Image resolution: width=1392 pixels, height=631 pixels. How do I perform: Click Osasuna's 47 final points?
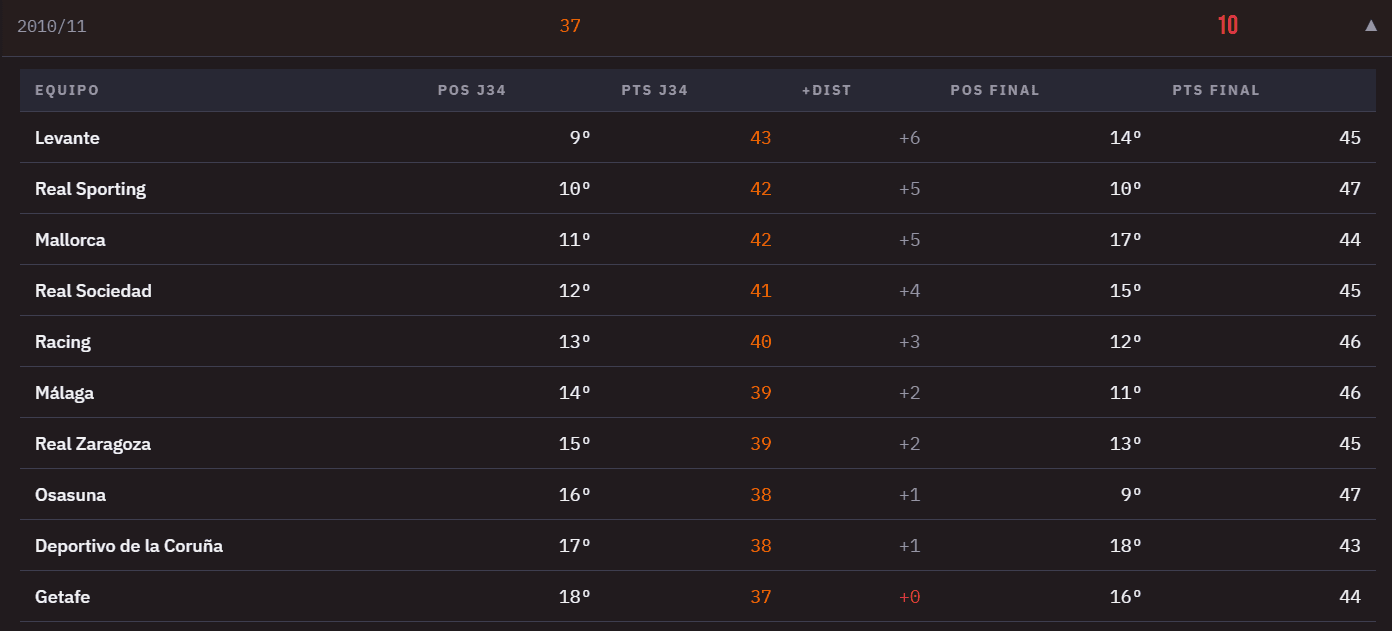click(1350, 495)
